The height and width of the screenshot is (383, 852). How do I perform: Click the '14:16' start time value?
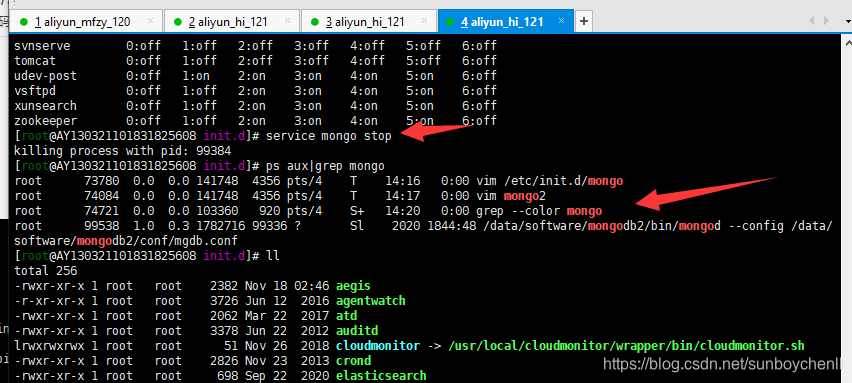[x=403, y=180]
